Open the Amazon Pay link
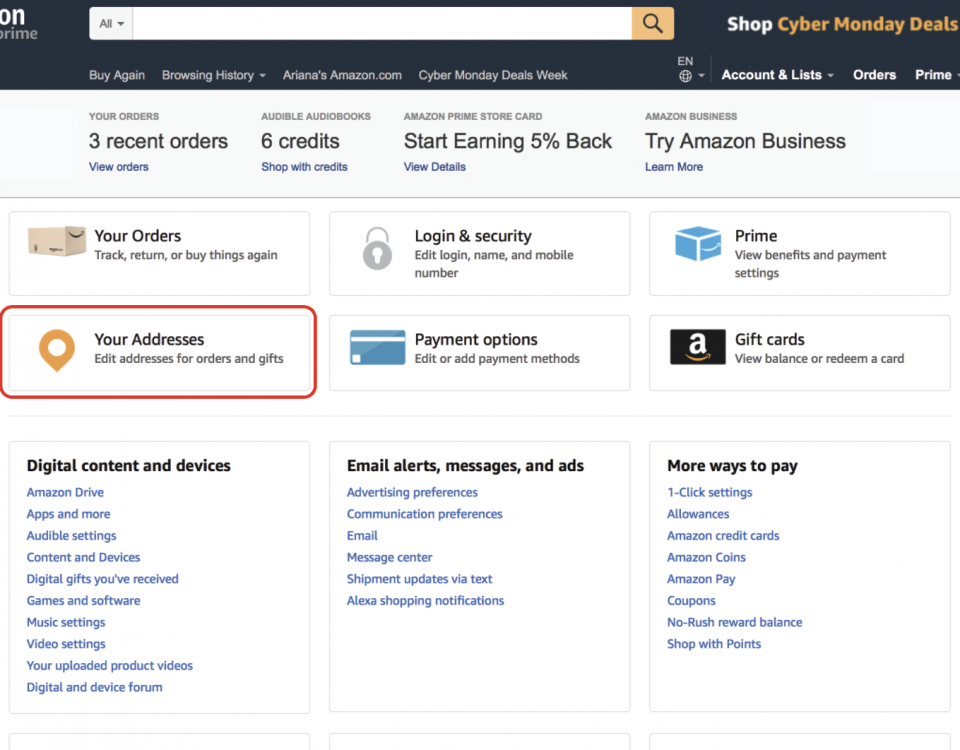Viewport: 960px width, 750px height. coord(701,579)
